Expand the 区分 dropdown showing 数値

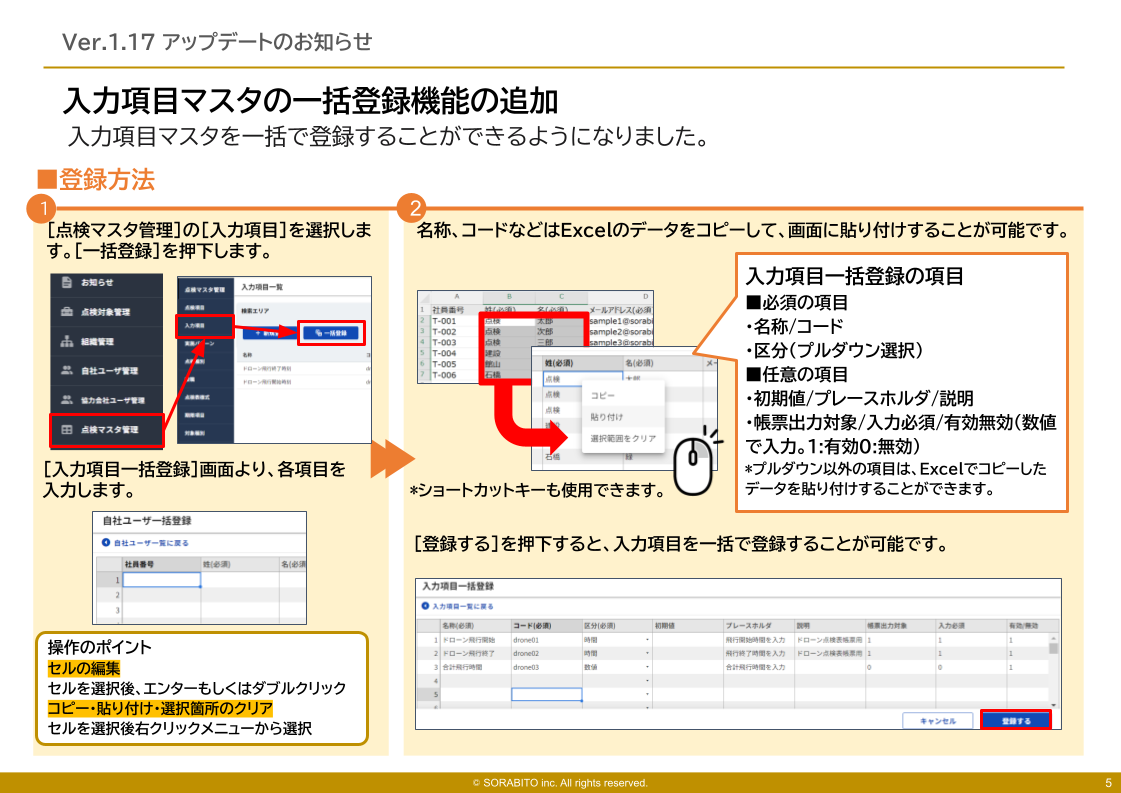pos(645,668)
